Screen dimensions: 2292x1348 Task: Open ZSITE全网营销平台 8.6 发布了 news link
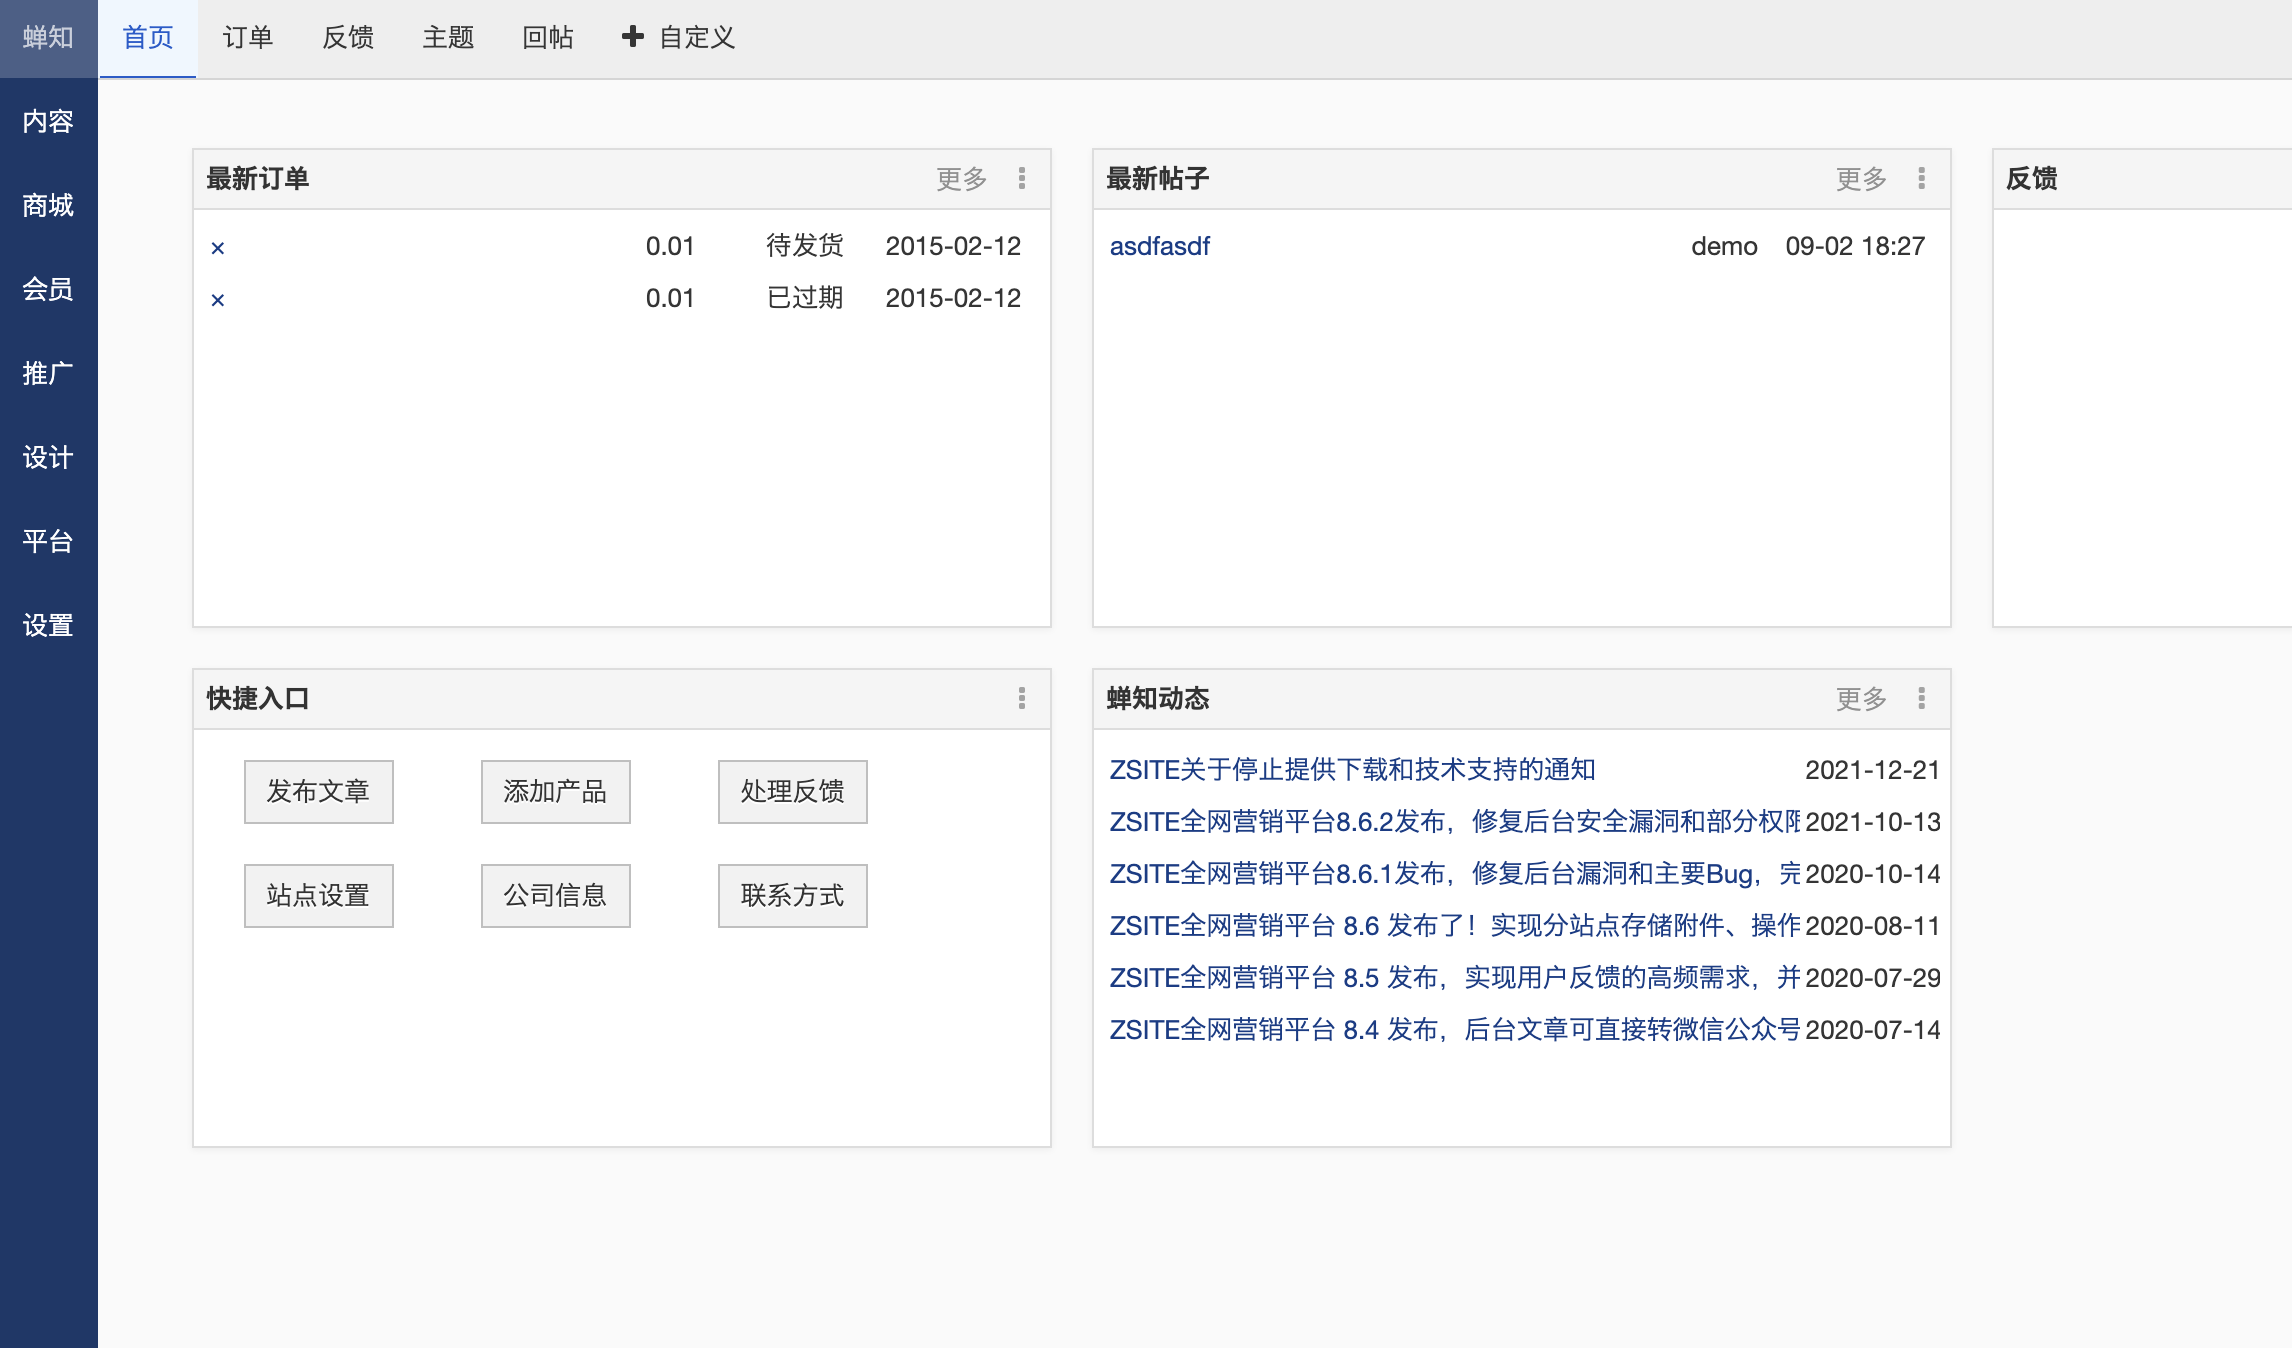click(x=1454, y=926)
